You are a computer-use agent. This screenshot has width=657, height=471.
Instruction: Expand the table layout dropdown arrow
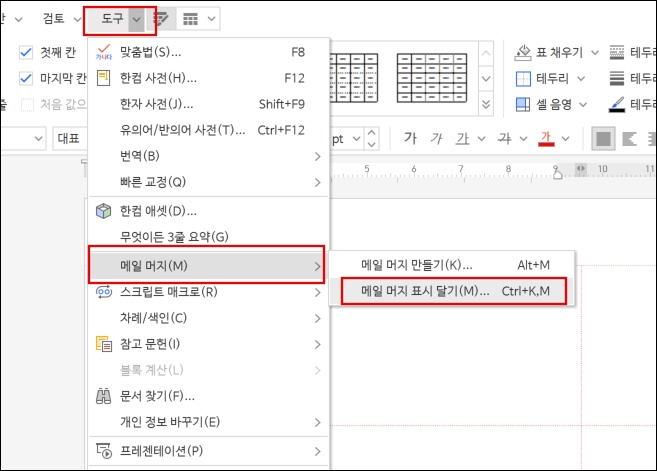coord(212,19)
